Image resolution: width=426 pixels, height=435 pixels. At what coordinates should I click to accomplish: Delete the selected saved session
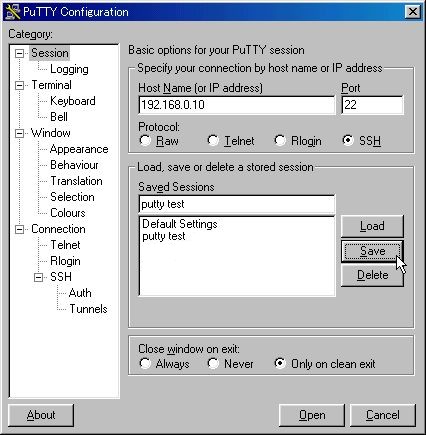coord(372,275)
